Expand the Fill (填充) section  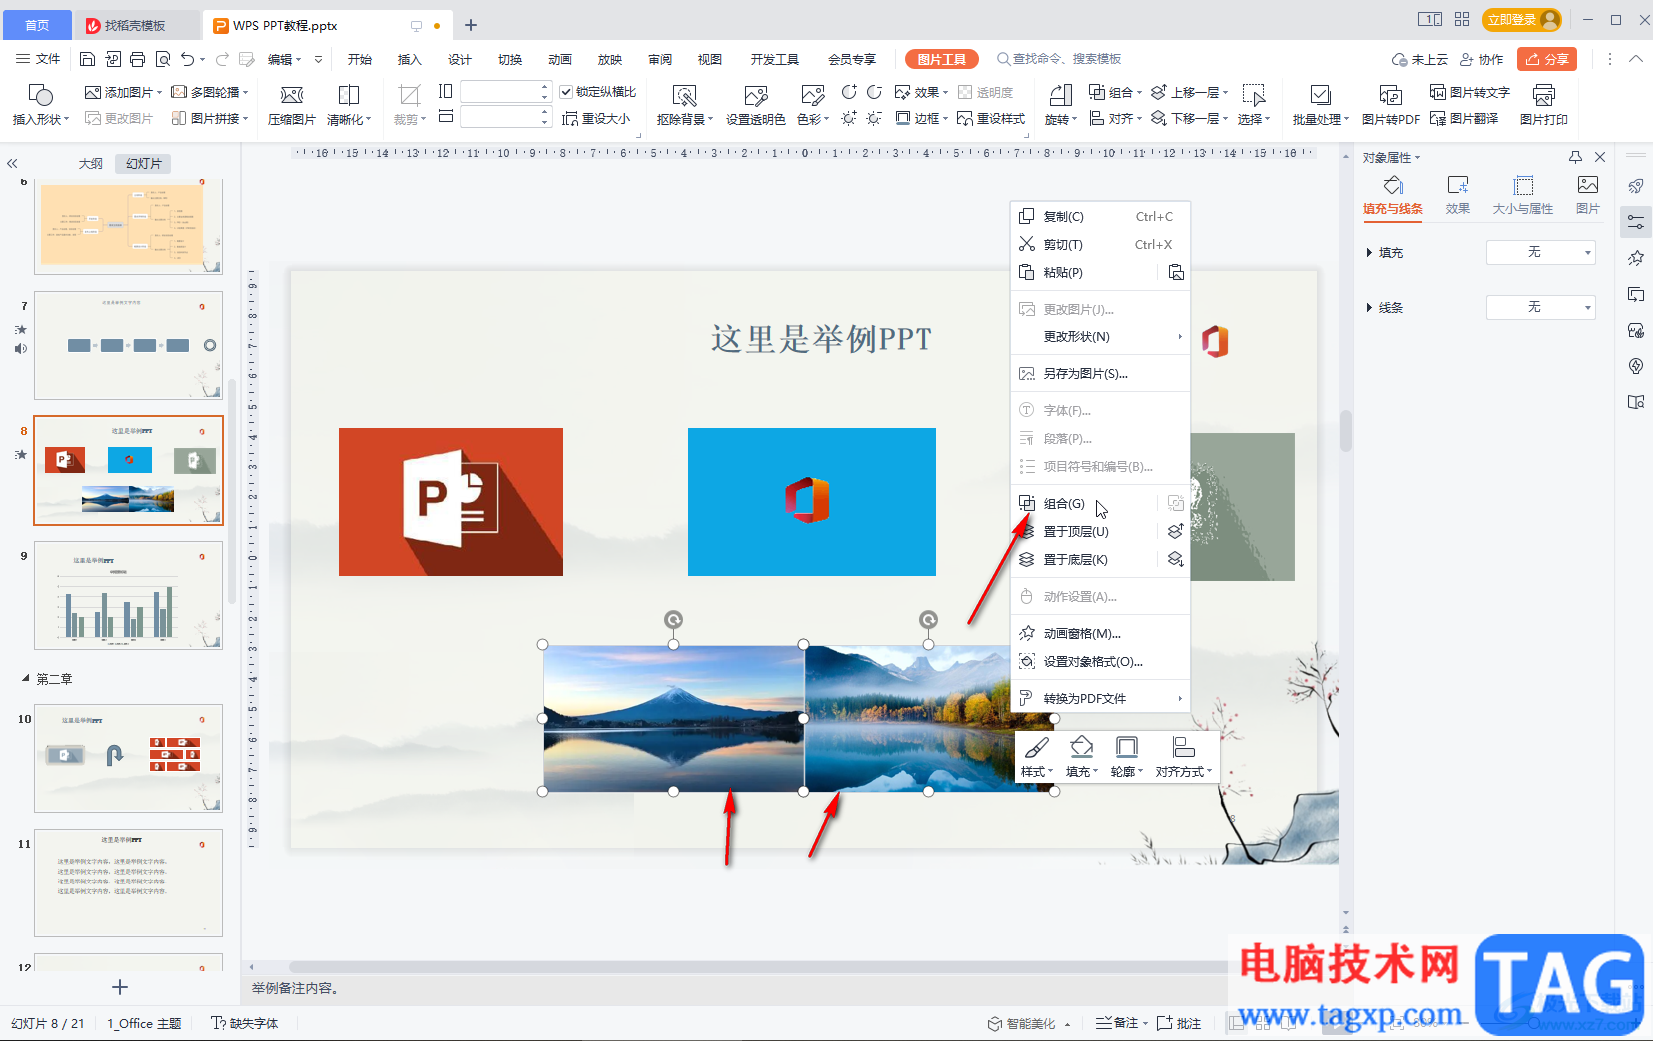pos(1369,253)
